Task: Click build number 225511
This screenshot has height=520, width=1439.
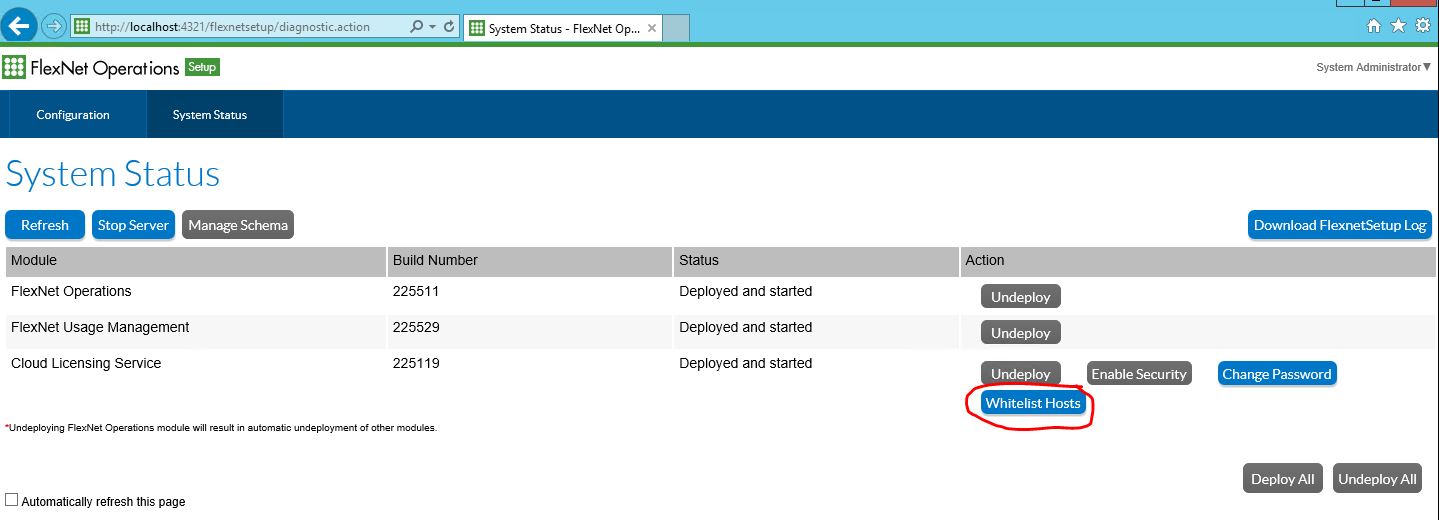Action: coord(416,292)
